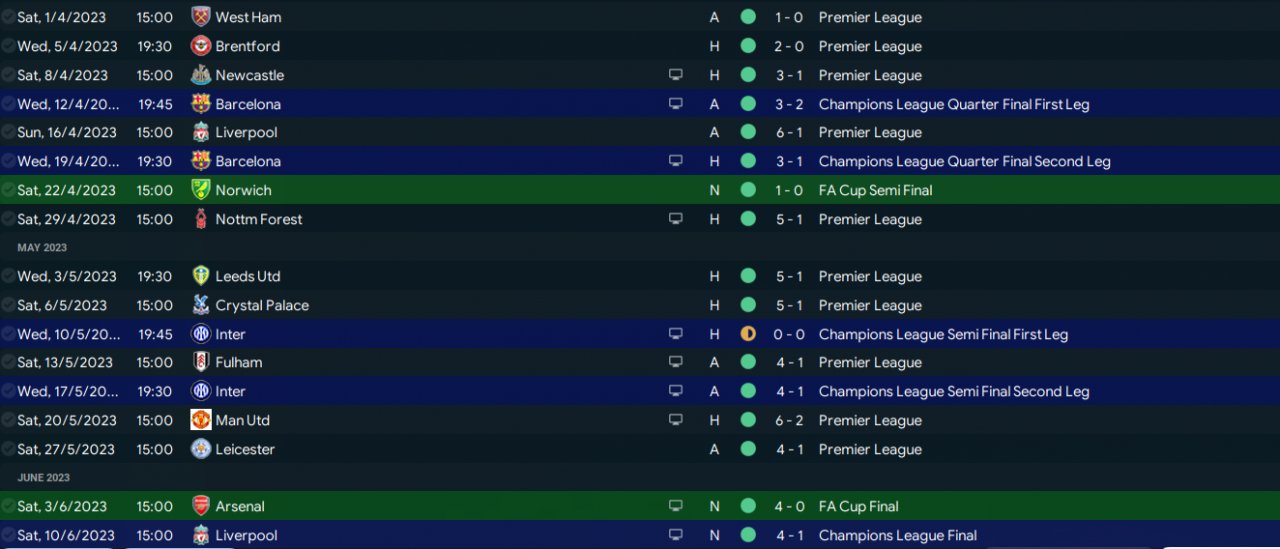Open the Crystal Palace team link
1280x549 pixels.
(262, 305)
